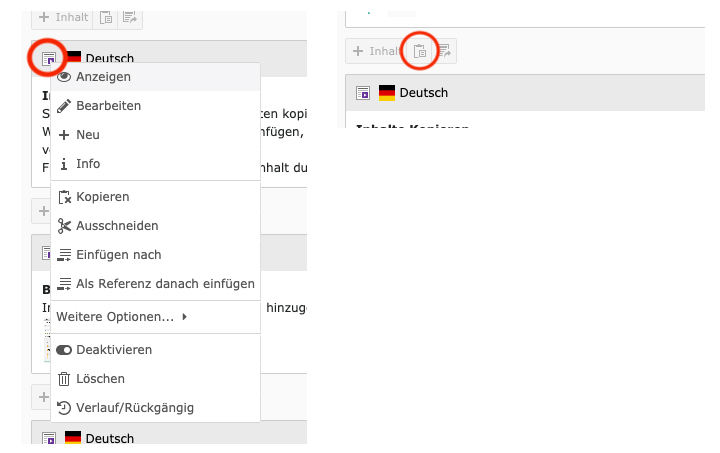Click the content element icon in bottom-left Deutsch row
This screenshot has width=720, height=453.
click(x=48, y=438)
